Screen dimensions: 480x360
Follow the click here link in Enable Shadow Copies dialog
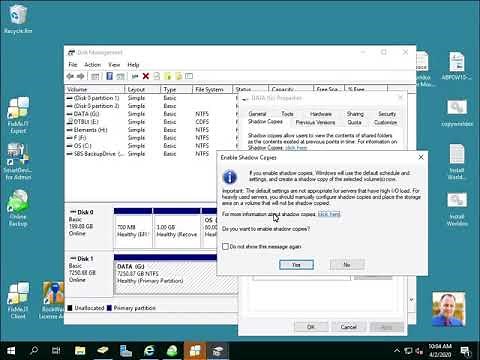(329, 214)
